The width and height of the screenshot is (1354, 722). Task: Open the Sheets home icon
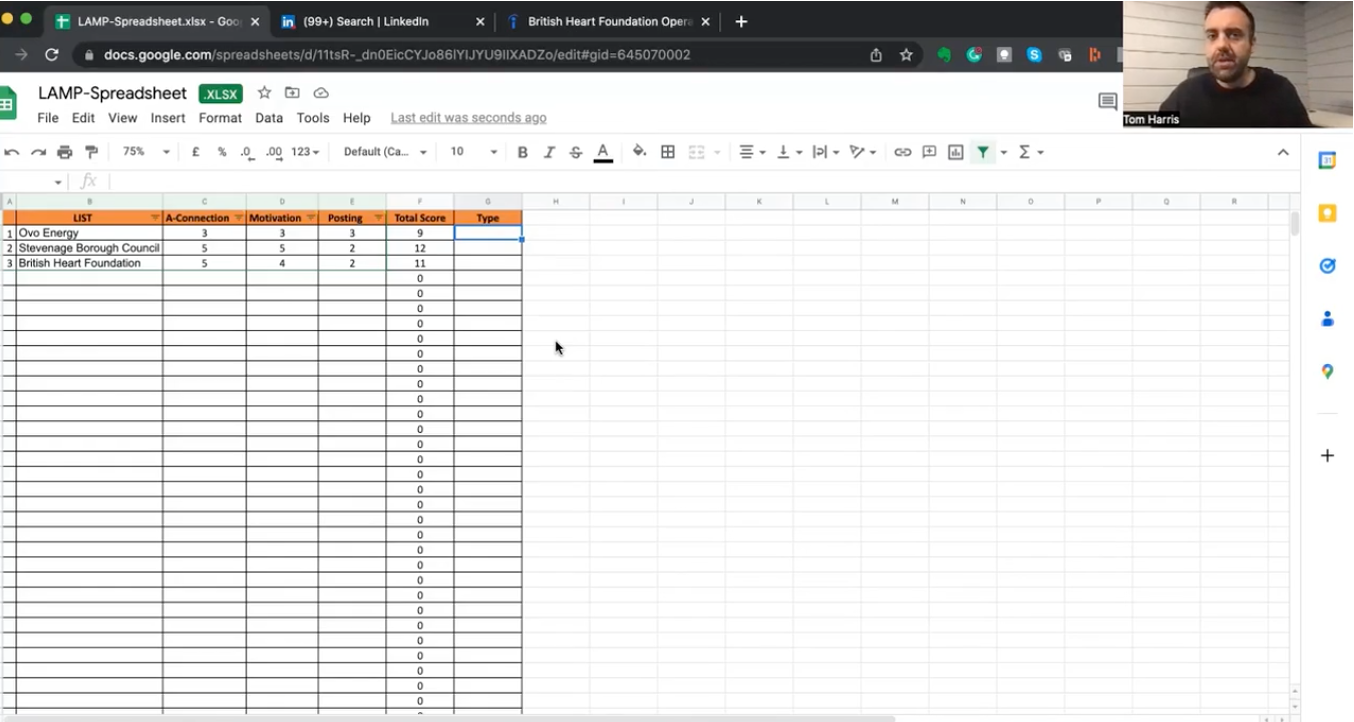[x=8, y=103]
